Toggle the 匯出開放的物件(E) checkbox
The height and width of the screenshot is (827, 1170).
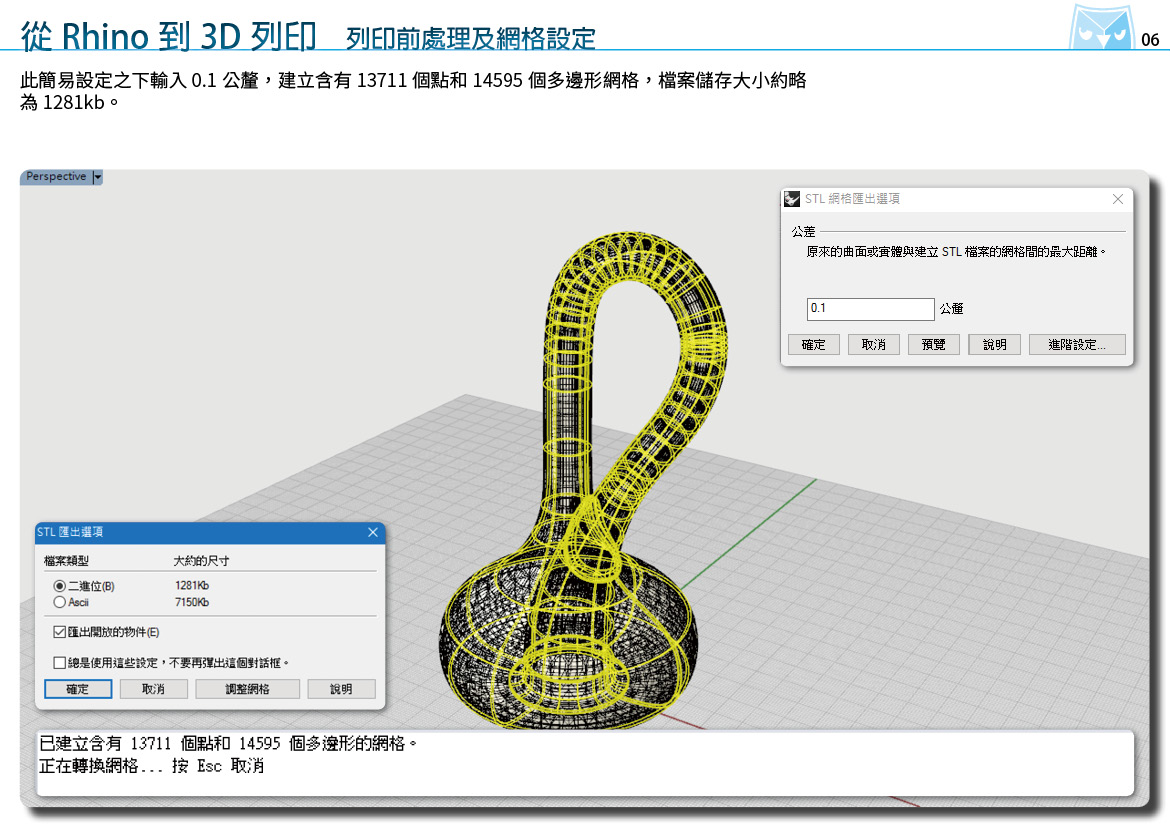(60, 632)
